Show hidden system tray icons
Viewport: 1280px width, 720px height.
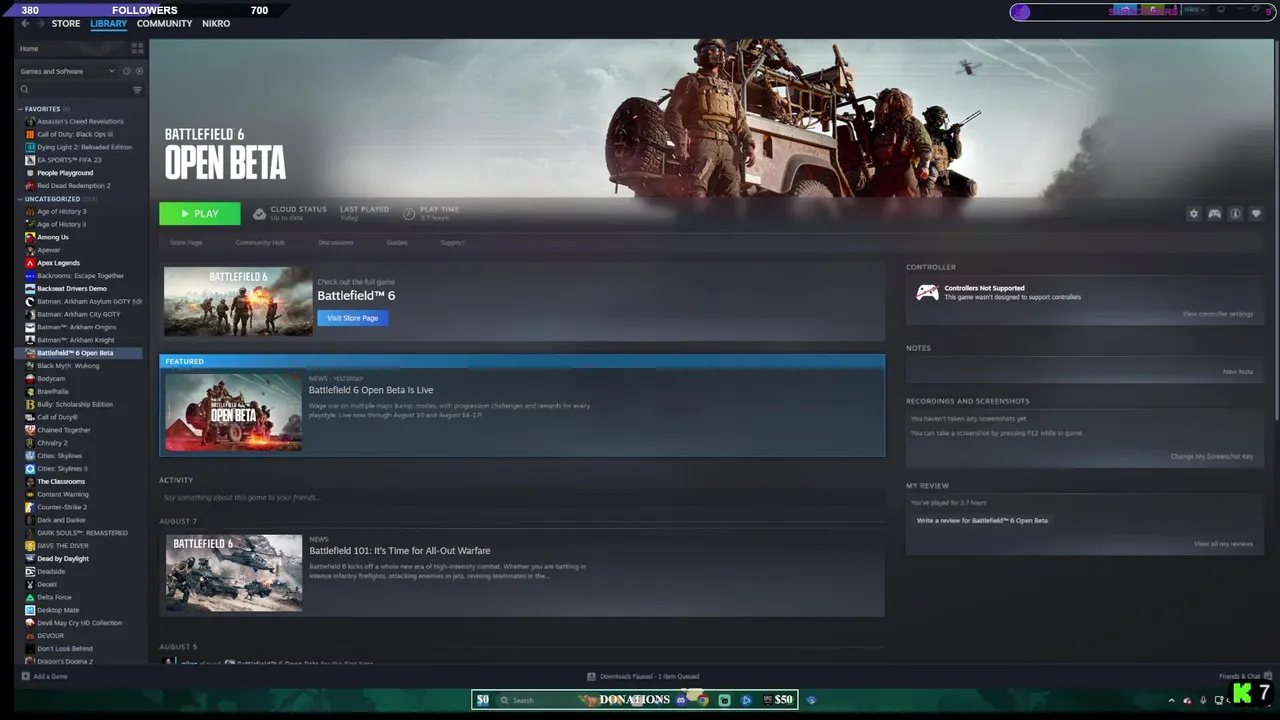(1171, 700)
